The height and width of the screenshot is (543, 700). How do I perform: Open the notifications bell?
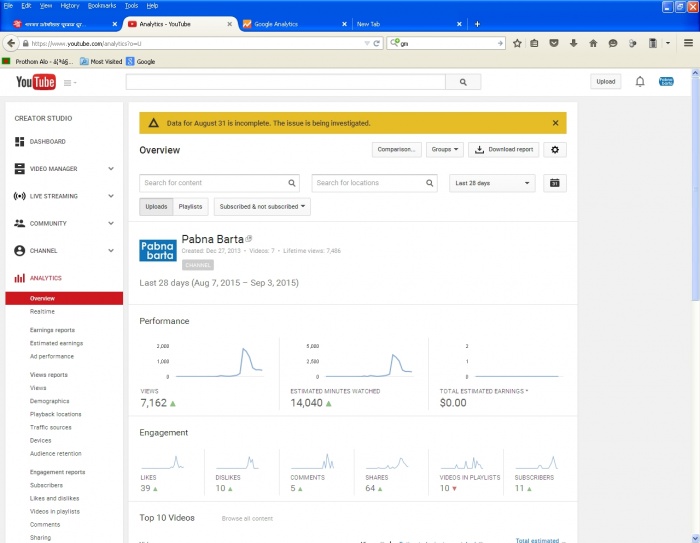click(640, 82)
